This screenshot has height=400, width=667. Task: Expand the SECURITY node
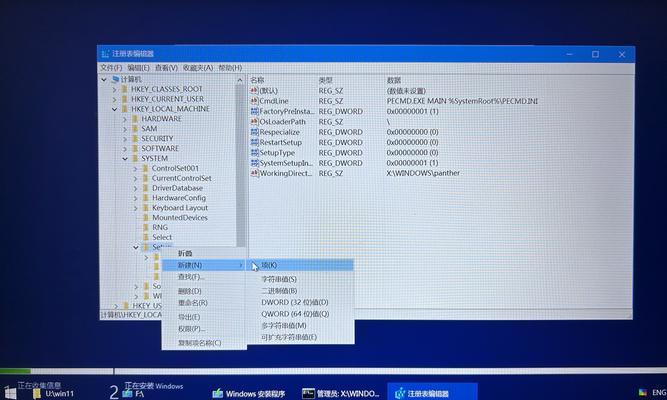[x=125, y=139]
